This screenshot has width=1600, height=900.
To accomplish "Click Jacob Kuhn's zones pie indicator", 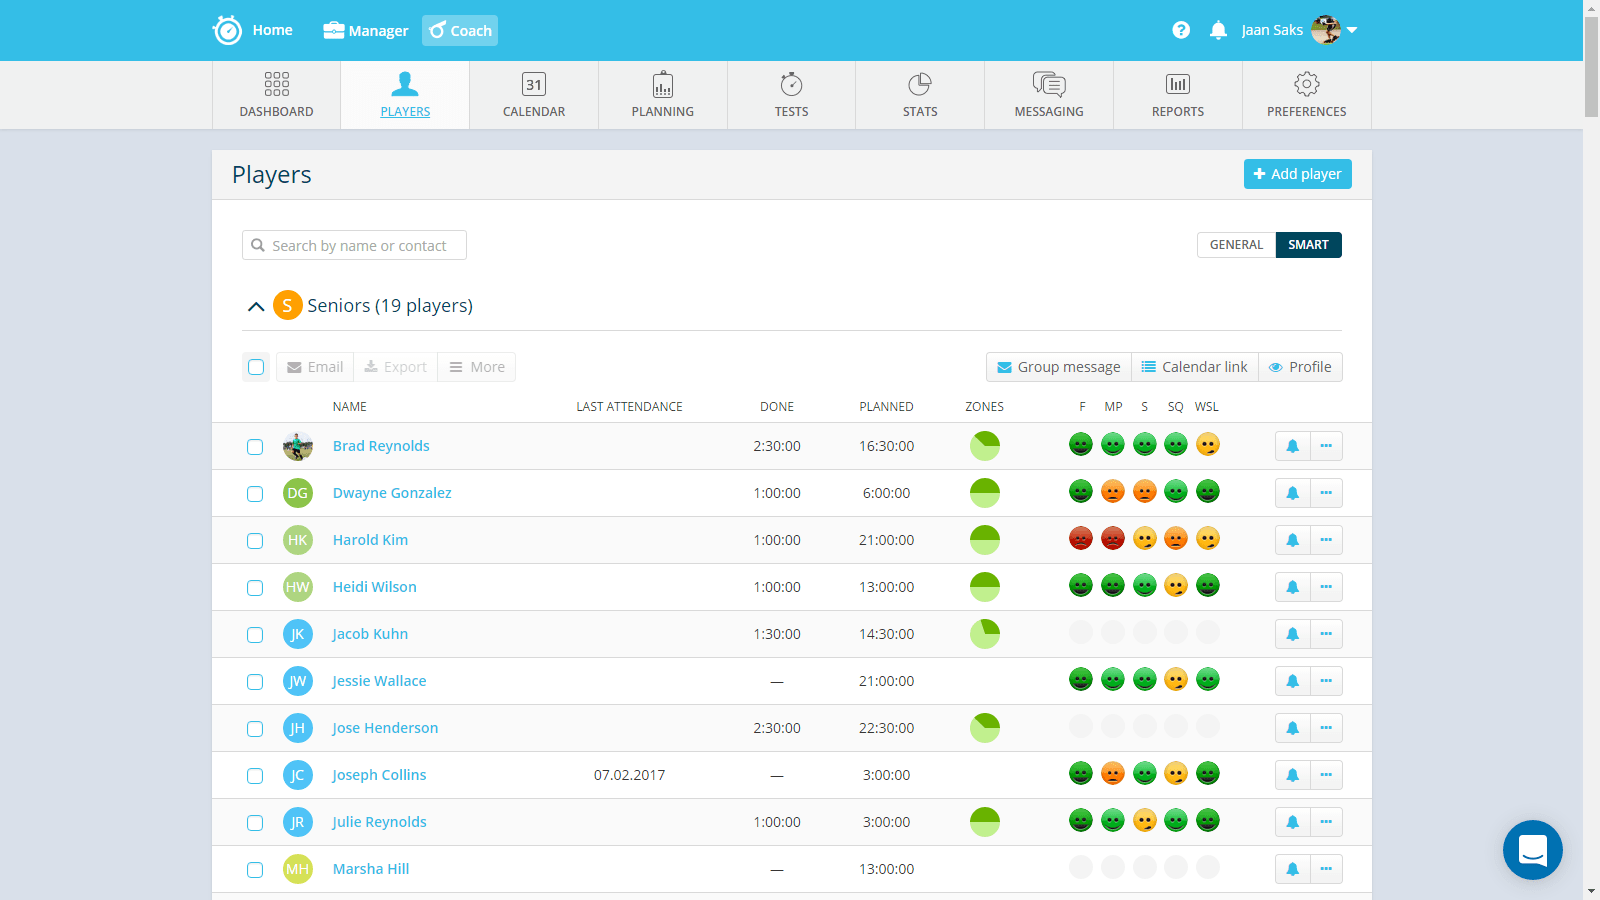I will [985, 634].
